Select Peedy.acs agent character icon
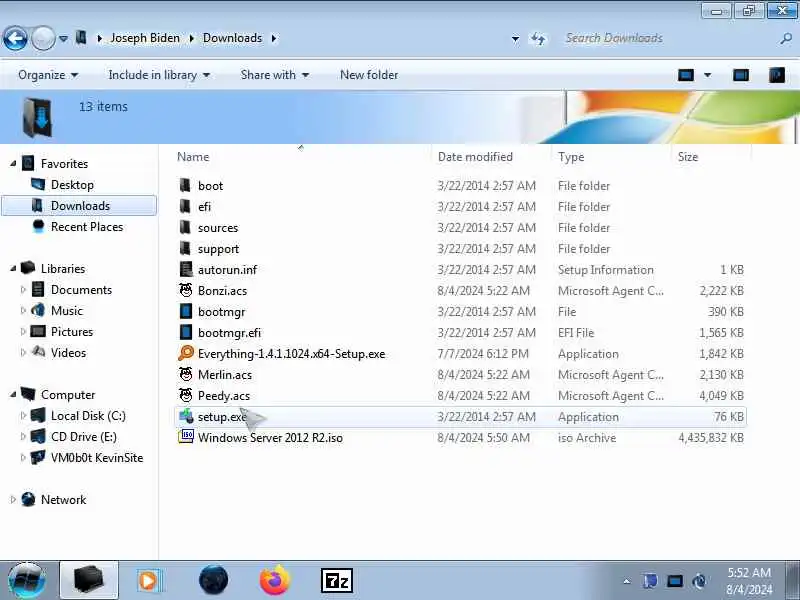Screen dimensions: 800x600 (186, 395)
